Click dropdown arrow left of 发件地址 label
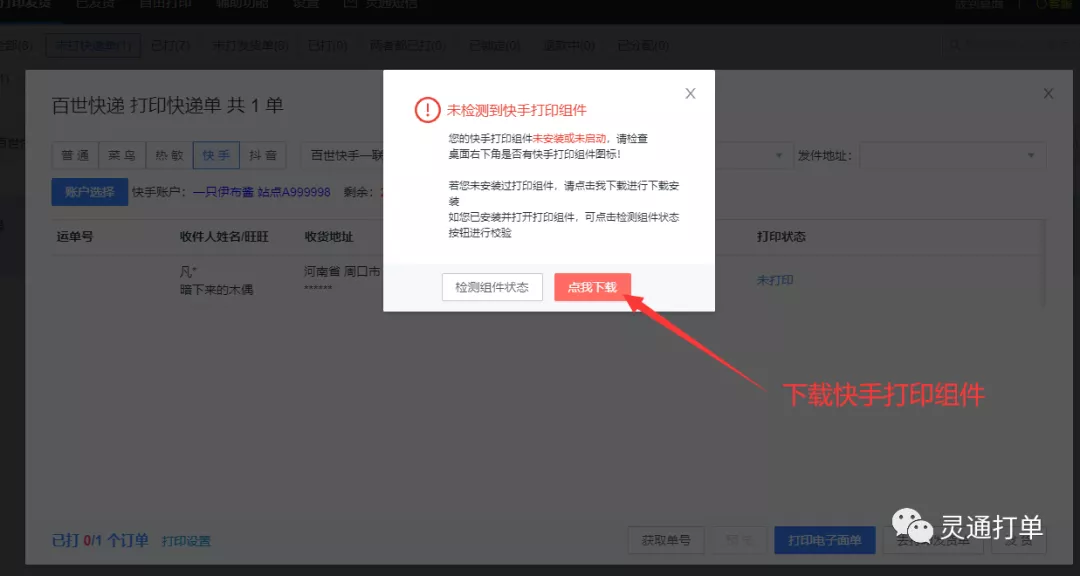Screen dimensions: 1080x576 coord(779,156)
